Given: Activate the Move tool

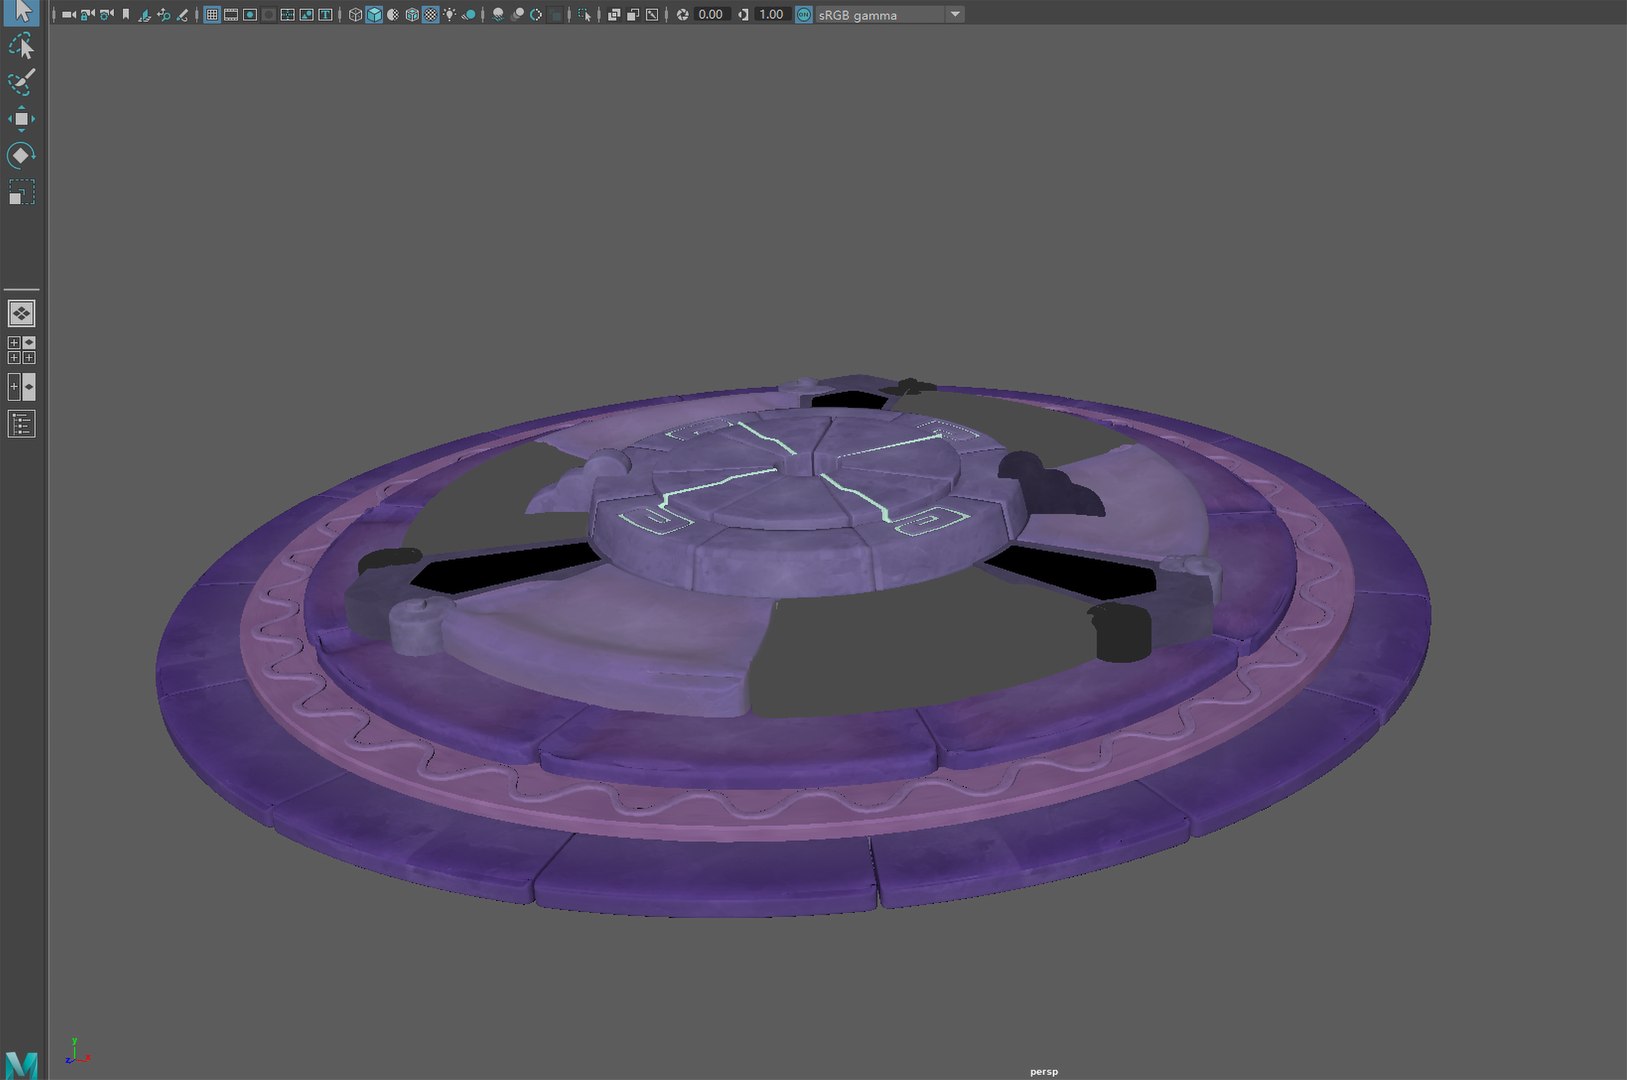Looking at the screenshot, I should click(x=21, y=119).
